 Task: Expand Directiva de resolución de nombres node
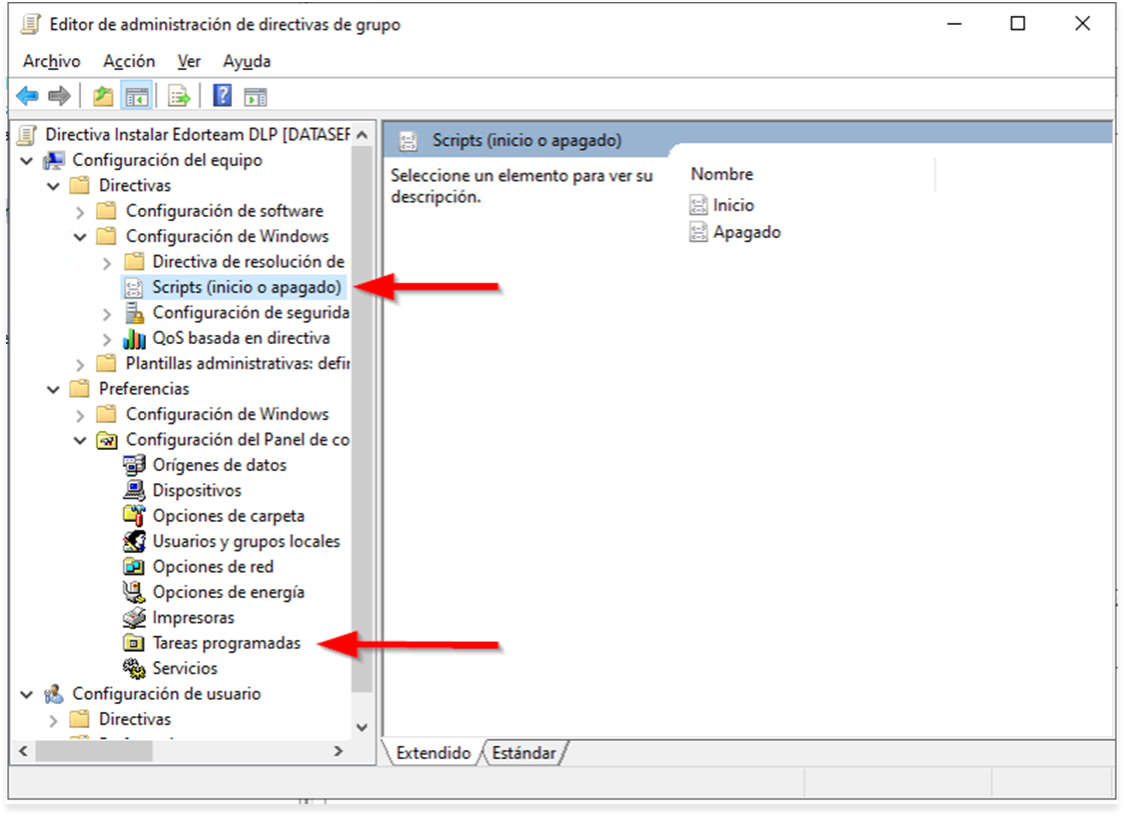tap(107, 262)
